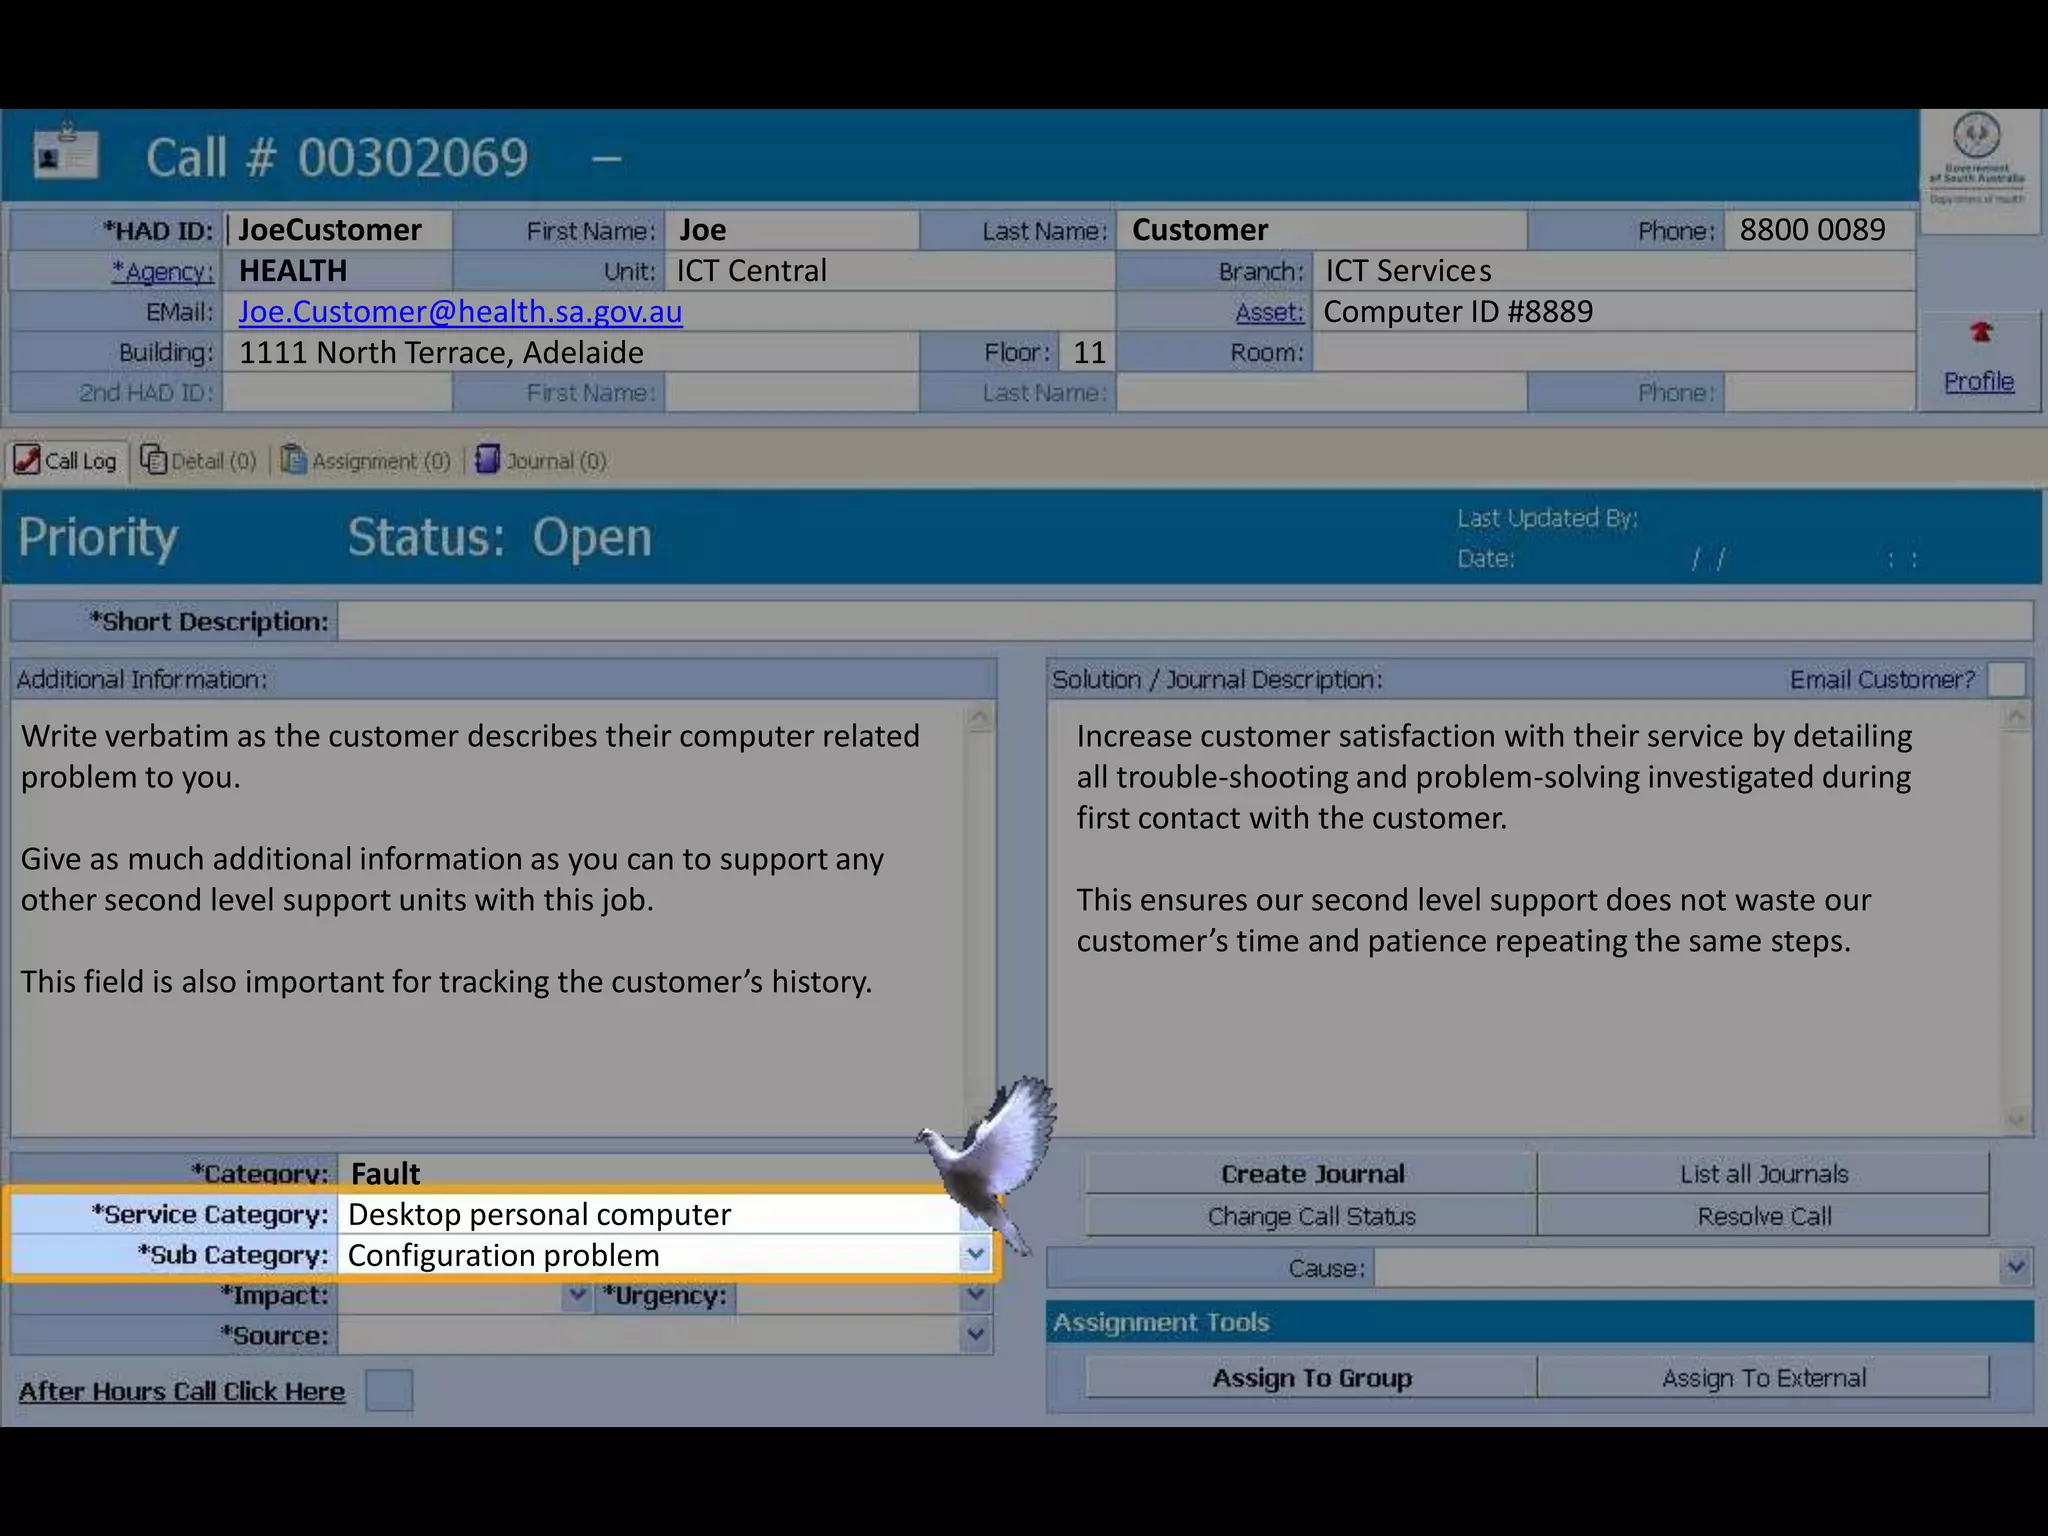The height and width of the screenshot is (1536, 2048).
Task: Check the After Hours Call box
Action: [x=389, y=1391]
